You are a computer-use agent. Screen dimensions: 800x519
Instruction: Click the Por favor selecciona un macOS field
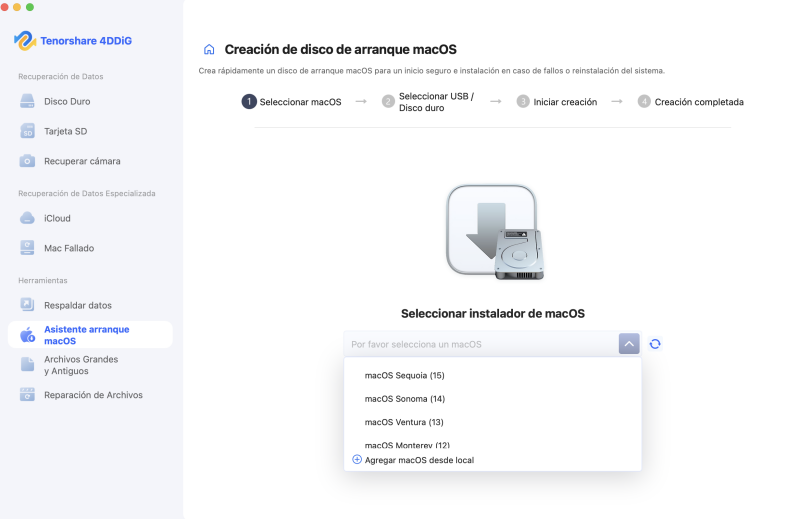480,344
